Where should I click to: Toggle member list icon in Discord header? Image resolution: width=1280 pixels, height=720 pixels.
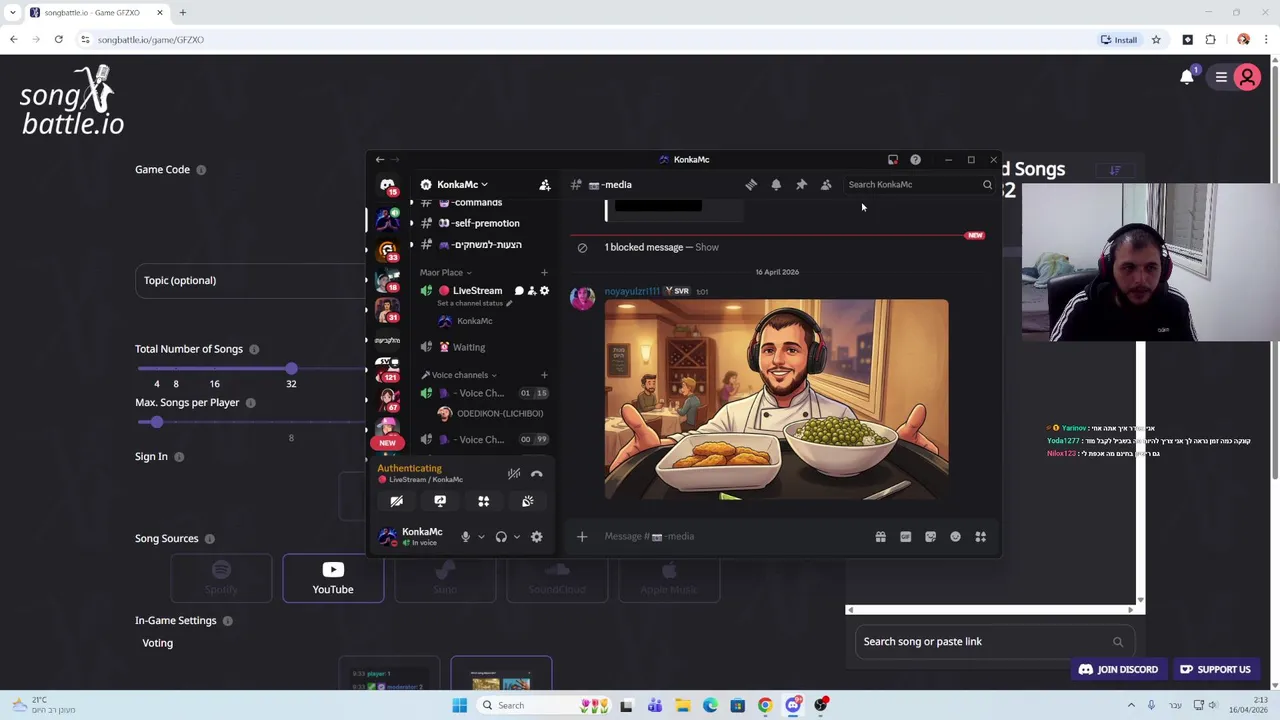pos(826,184)
